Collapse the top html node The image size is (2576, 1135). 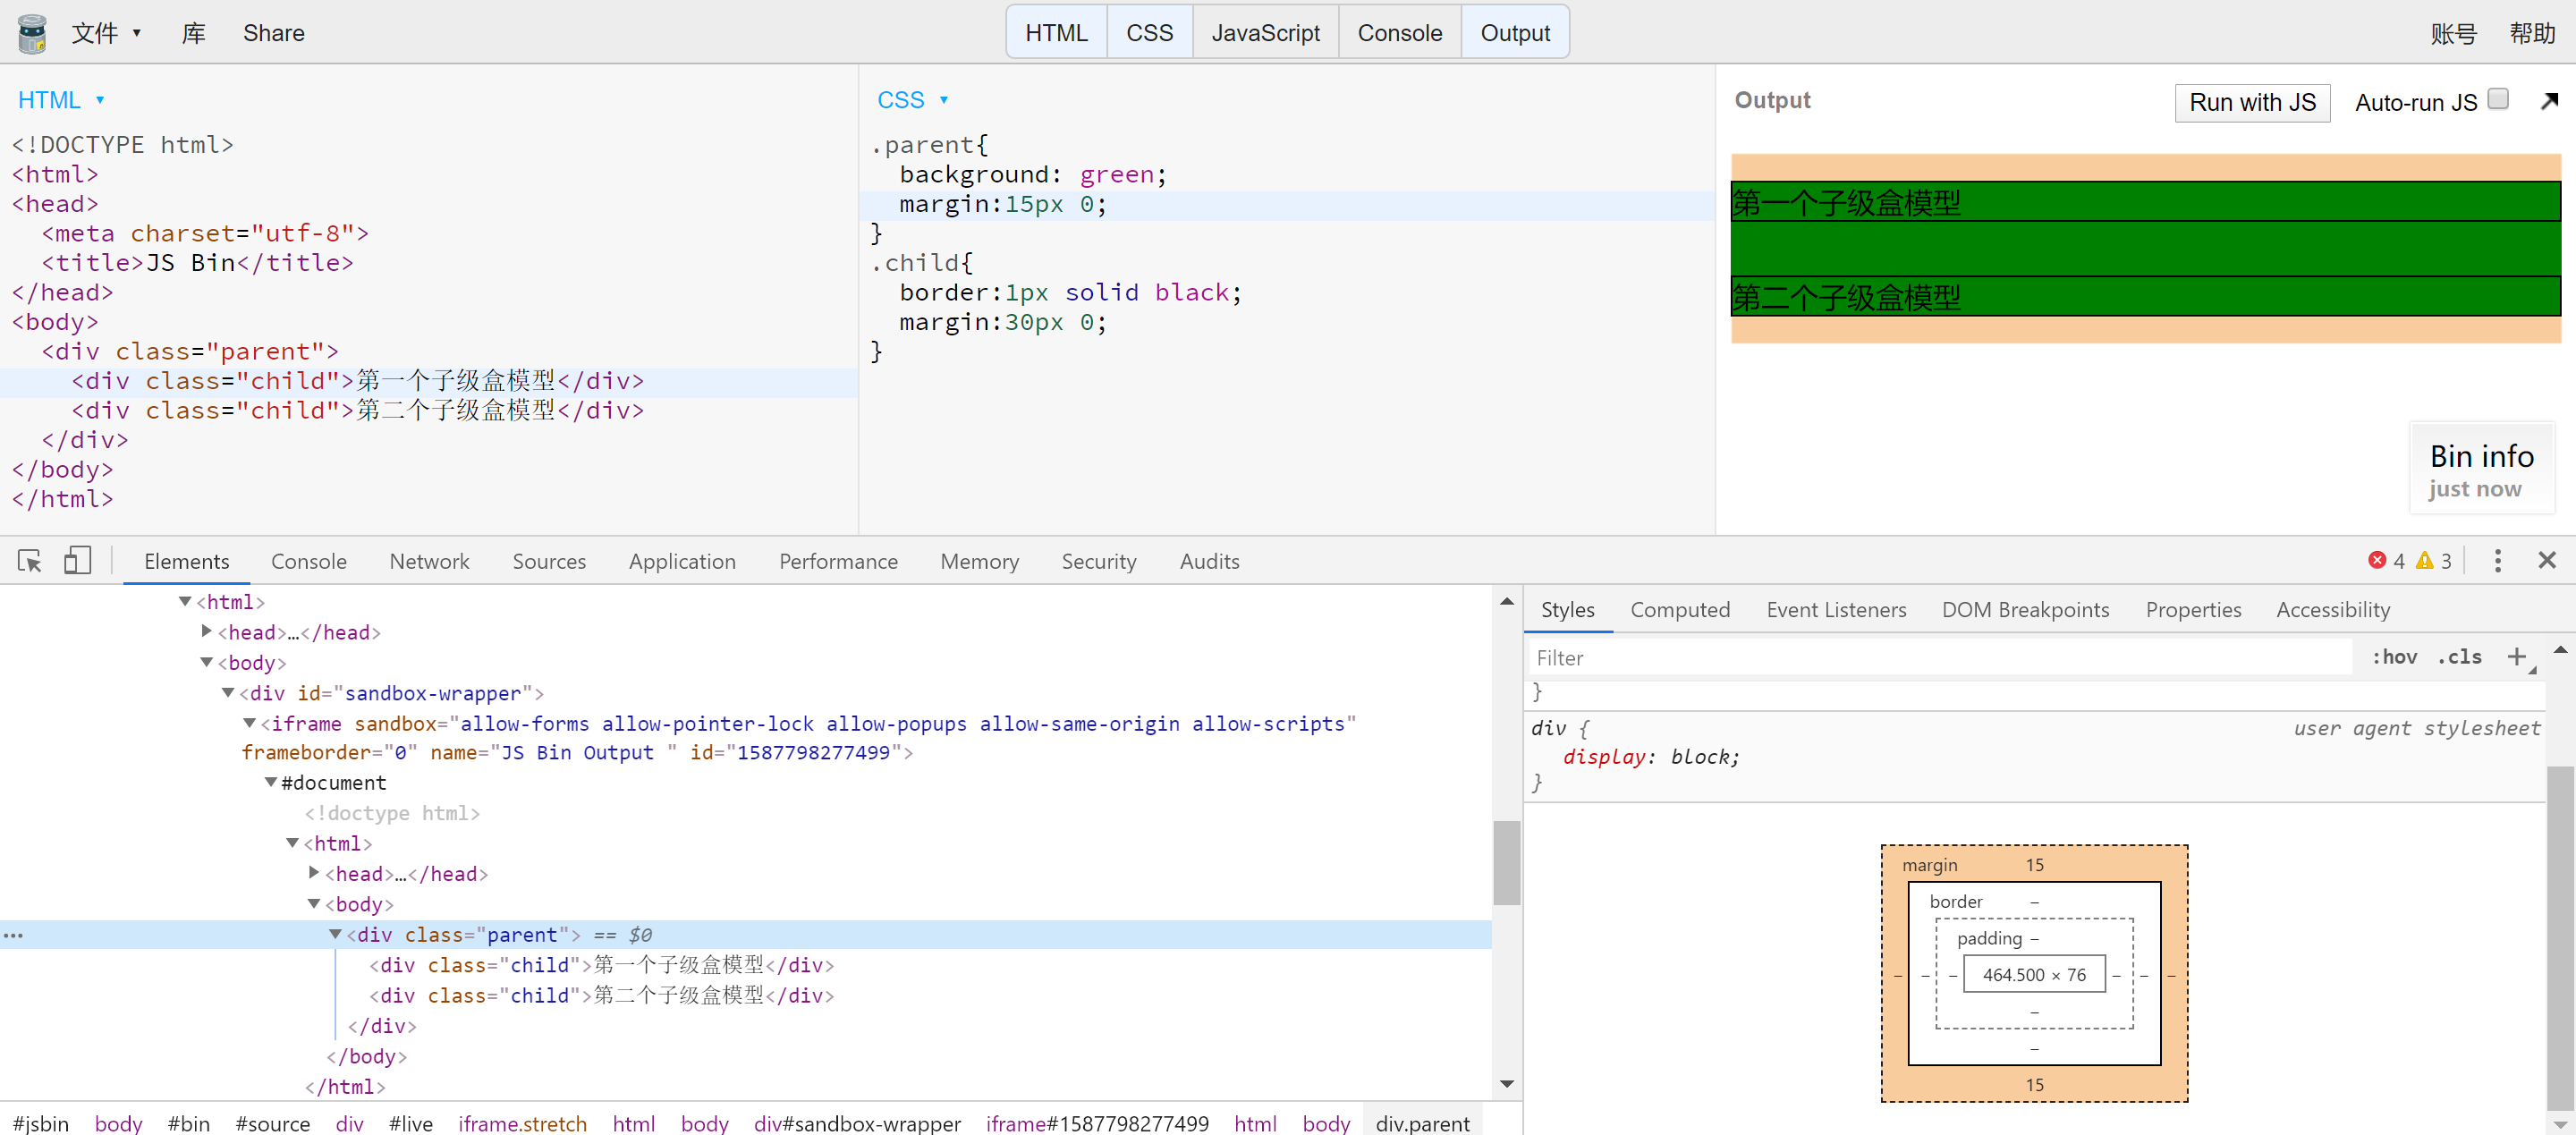pyautogui.click(x=185, y=601)
